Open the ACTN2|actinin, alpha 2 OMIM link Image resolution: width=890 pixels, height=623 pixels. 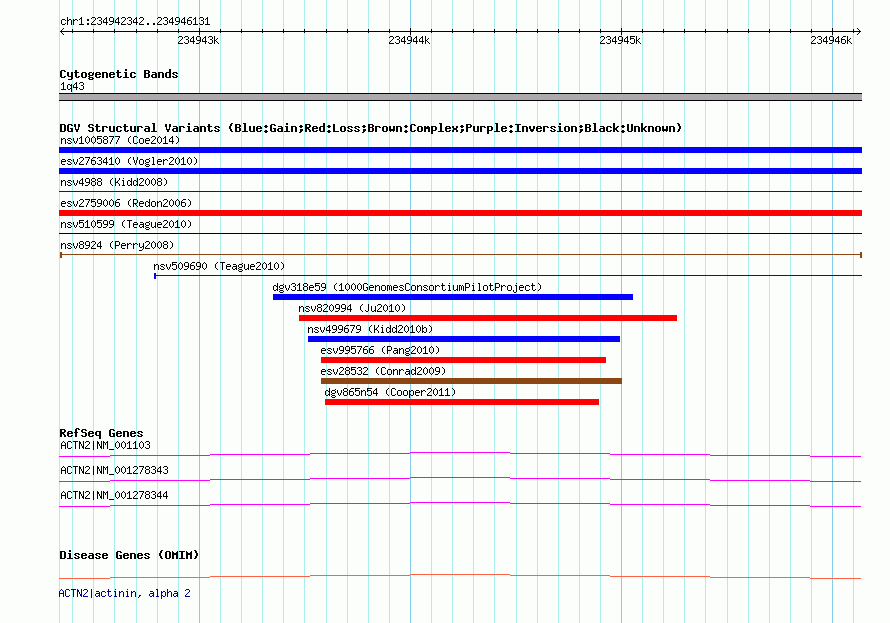point(124,593)
